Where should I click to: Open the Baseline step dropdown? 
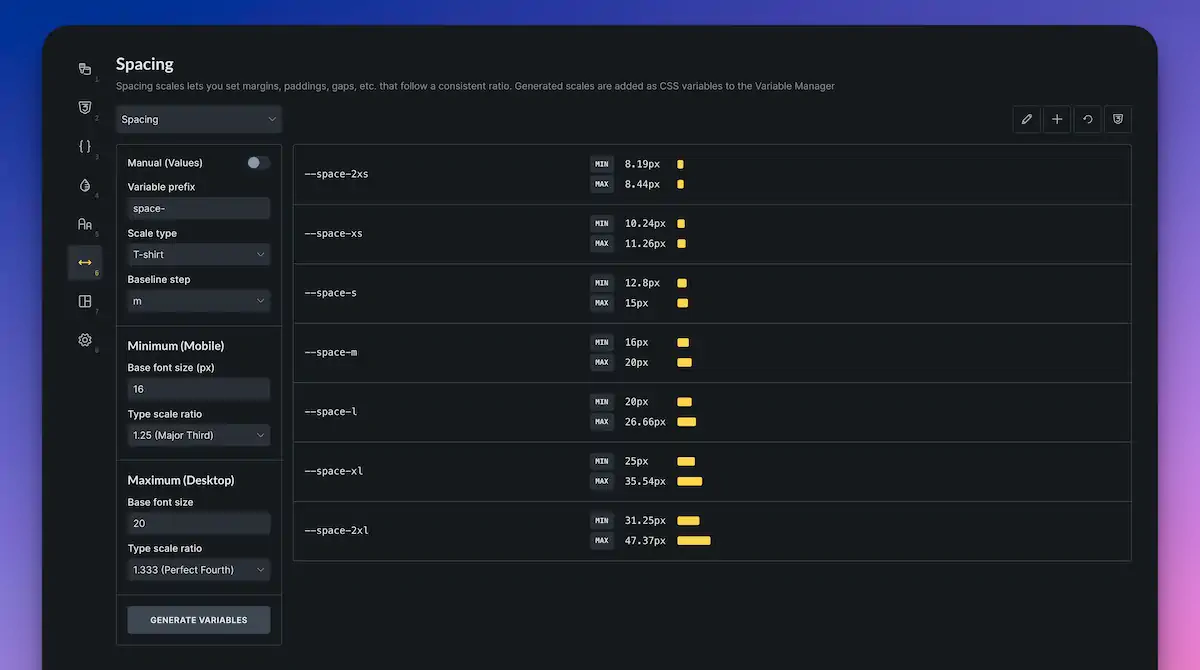(x=198, y=300)
